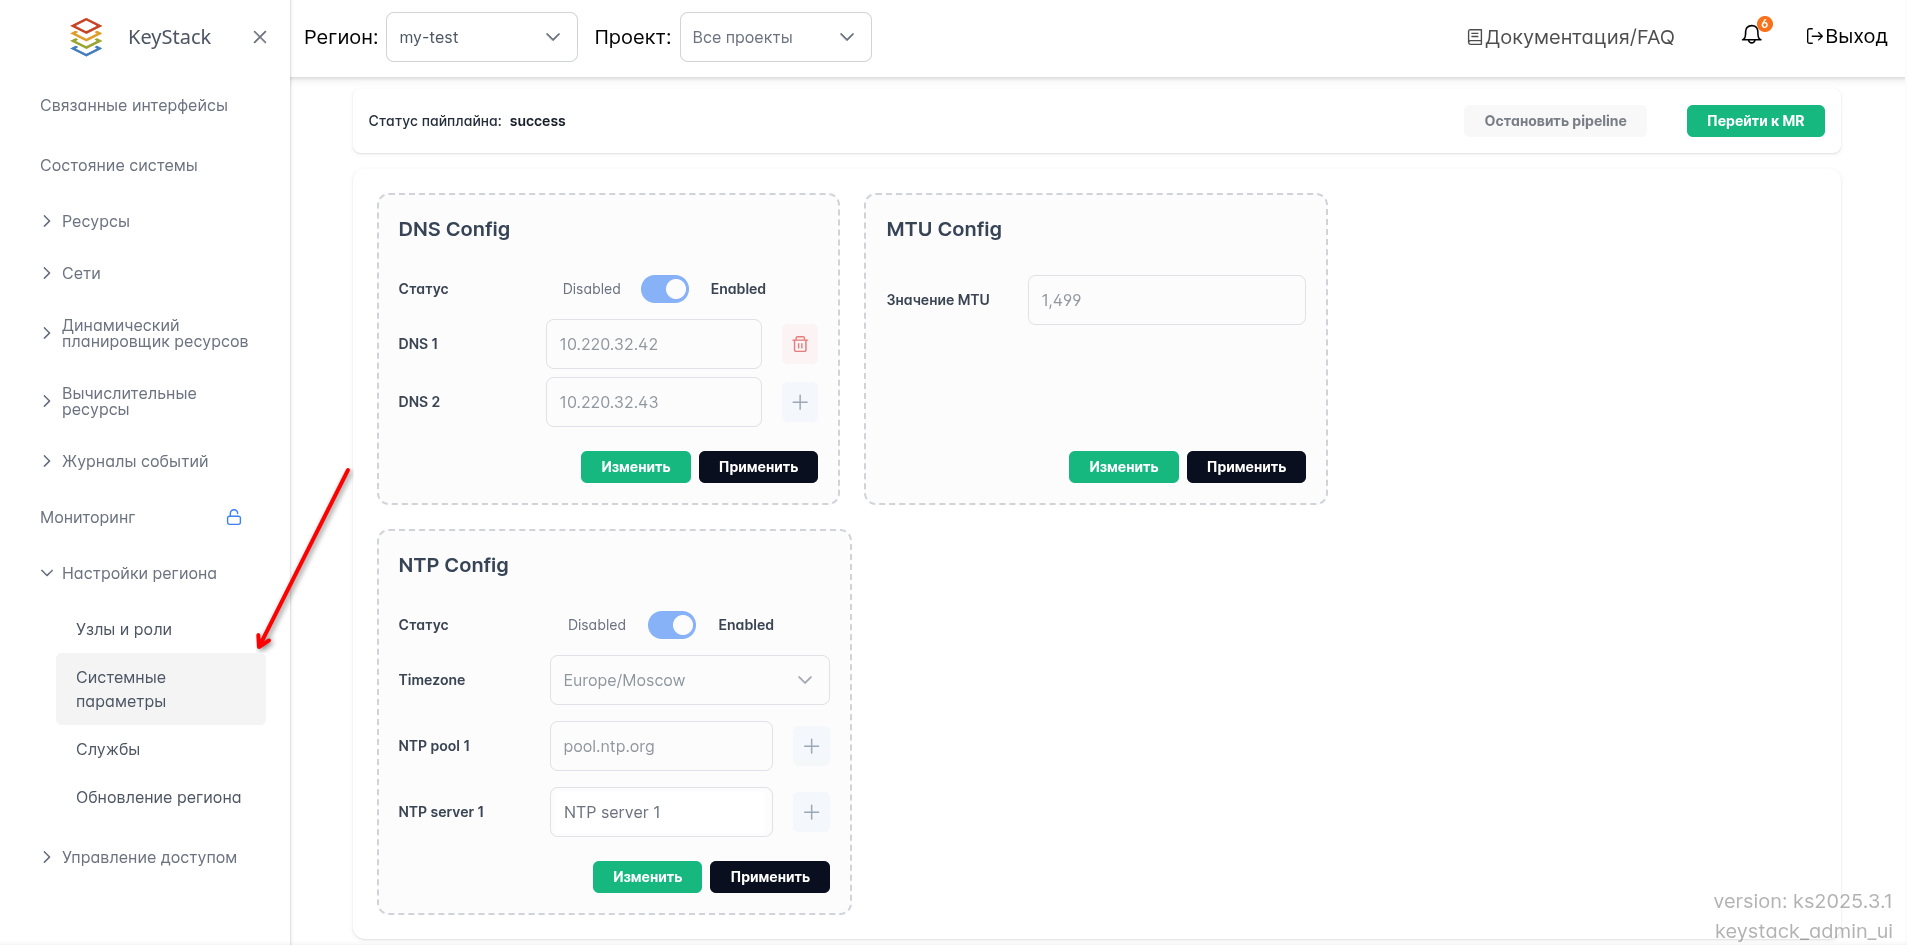Screen dimensions: 1907x945
Task: Collapse the Настройки региона section
Action: point(138,573)
